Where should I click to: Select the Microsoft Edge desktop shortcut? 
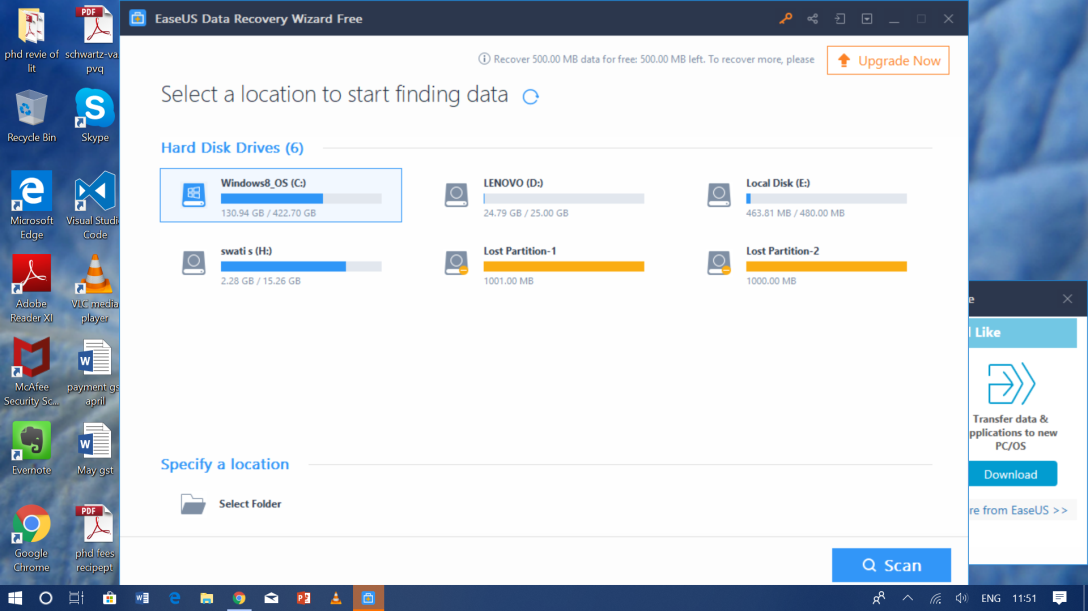pyautogui.click(x=31, y=206)
